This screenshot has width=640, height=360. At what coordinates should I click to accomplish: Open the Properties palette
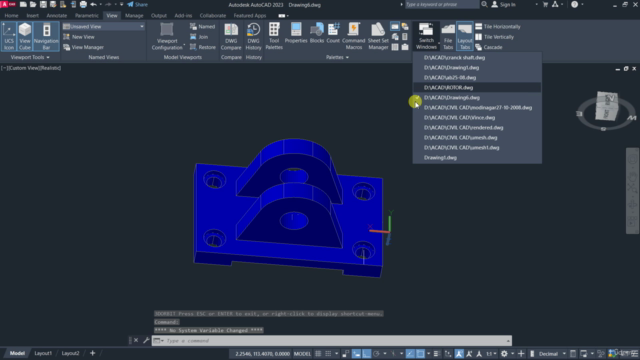[x=296, y=33]
